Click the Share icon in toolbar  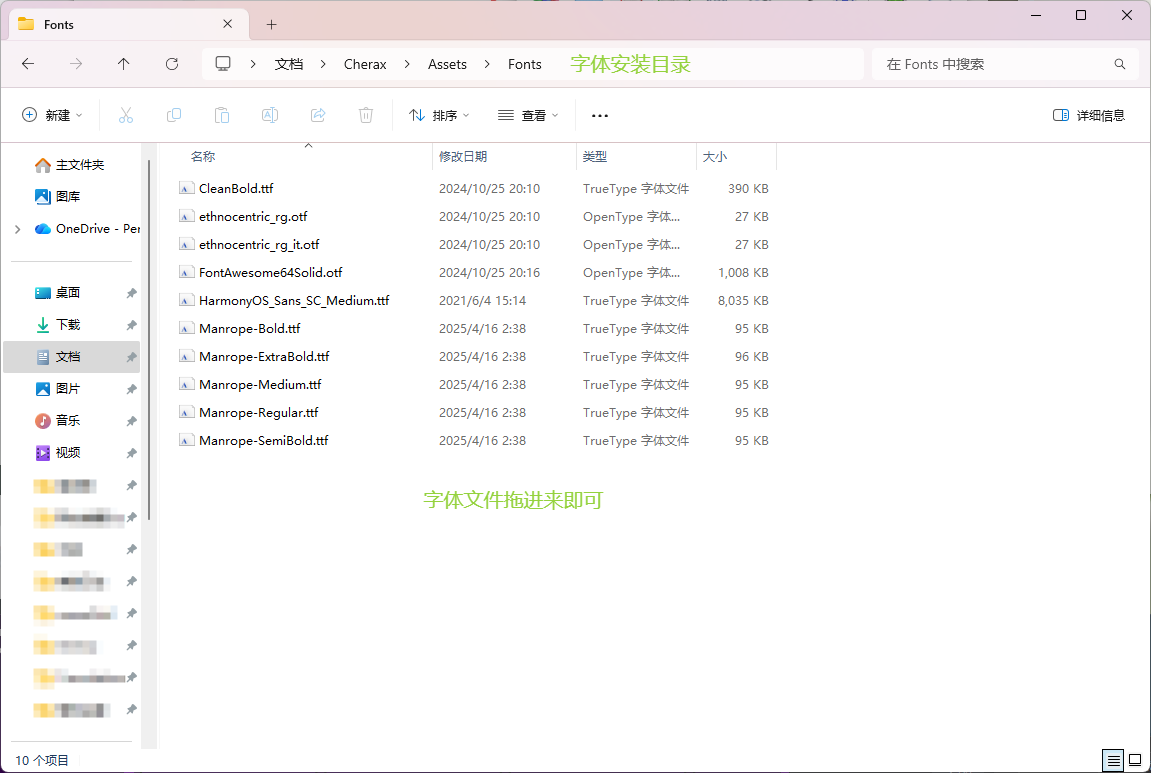[318, 115]
